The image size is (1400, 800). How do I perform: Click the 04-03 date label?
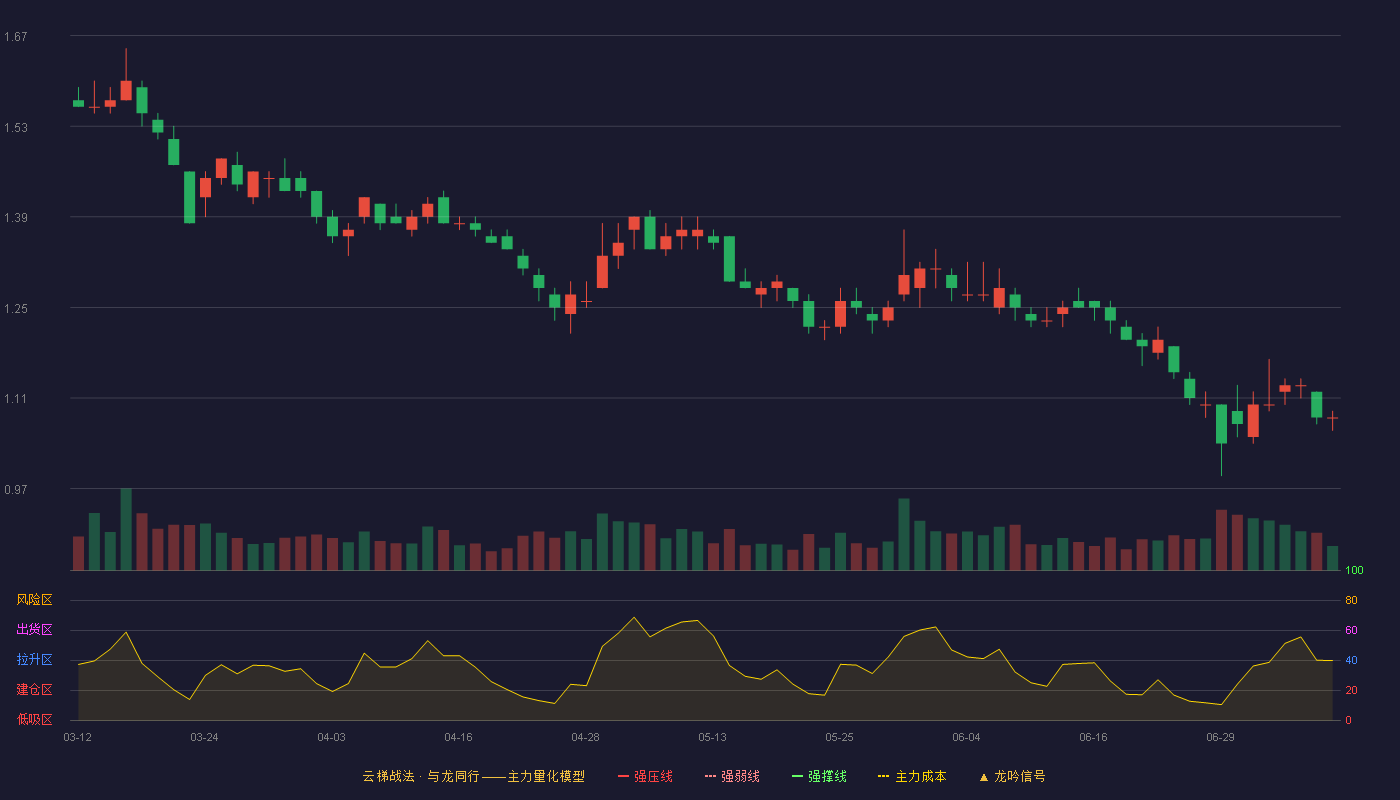331,737
